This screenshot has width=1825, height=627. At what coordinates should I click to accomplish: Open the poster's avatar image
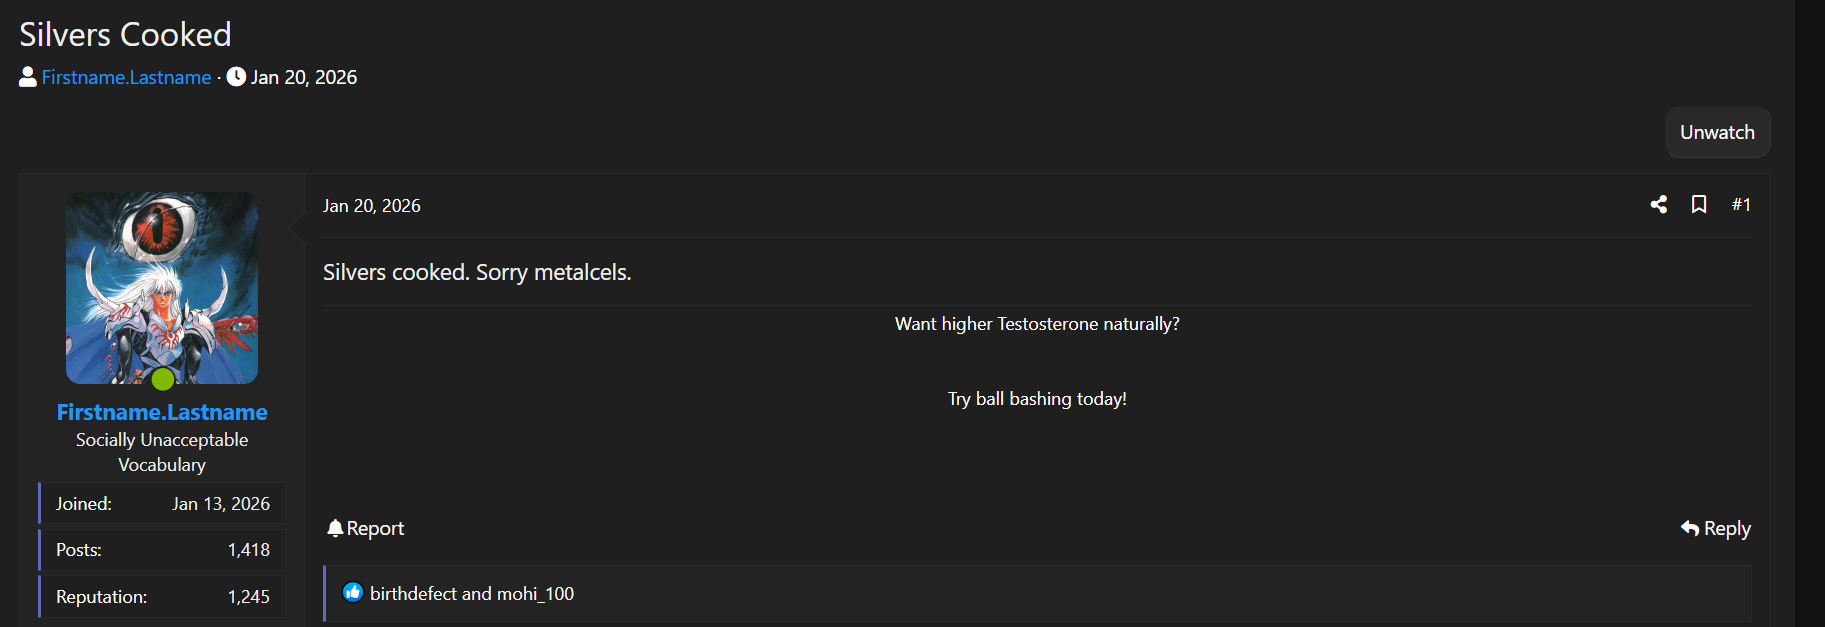(162, 287)
